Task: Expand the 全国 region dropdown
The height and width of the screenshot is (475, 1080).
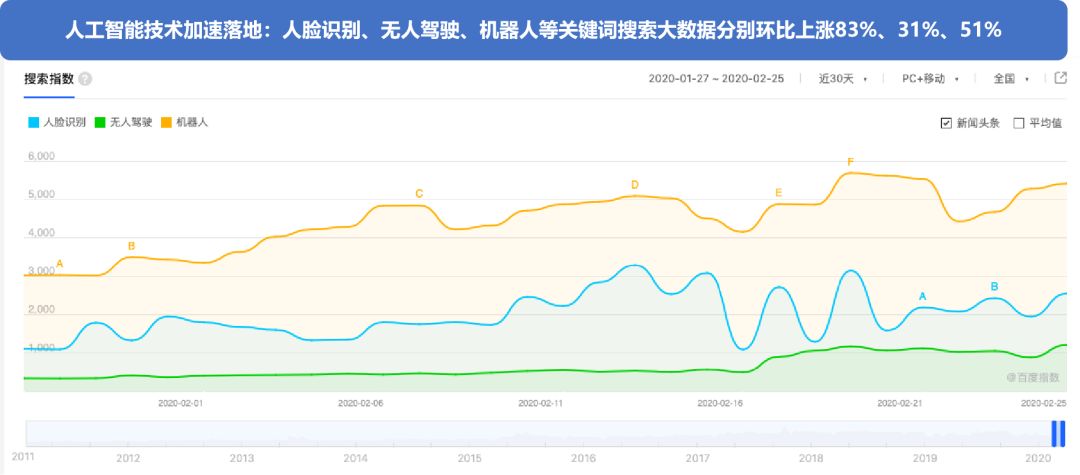Action: 1010,78
